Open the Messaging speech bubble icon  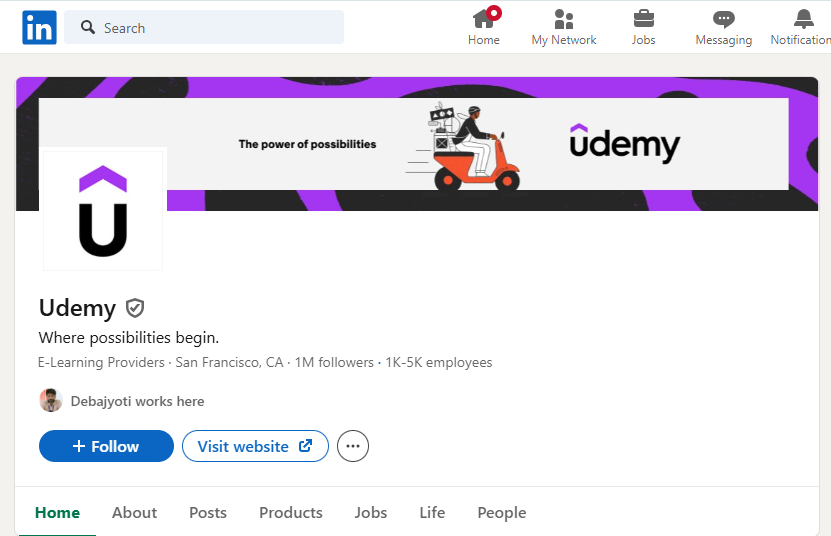click(723, 20)
